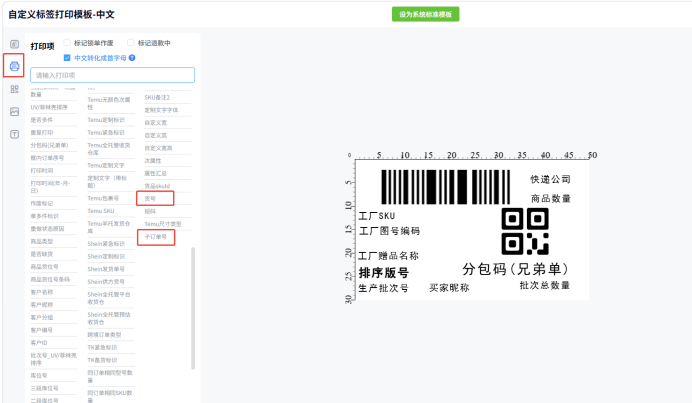Select 工厂SKU field on the label
This screenshot has height=403, width=692.
[x=376, y=216]
